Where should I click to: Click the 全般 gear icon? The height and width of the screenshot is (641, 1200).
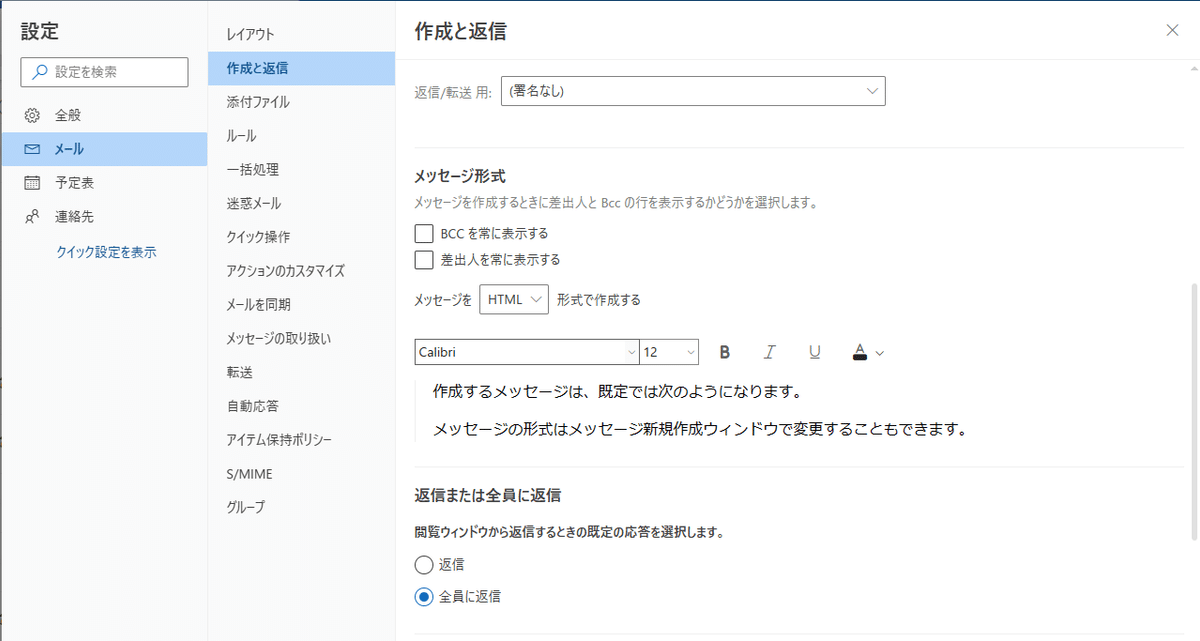[x=32, y=116]
